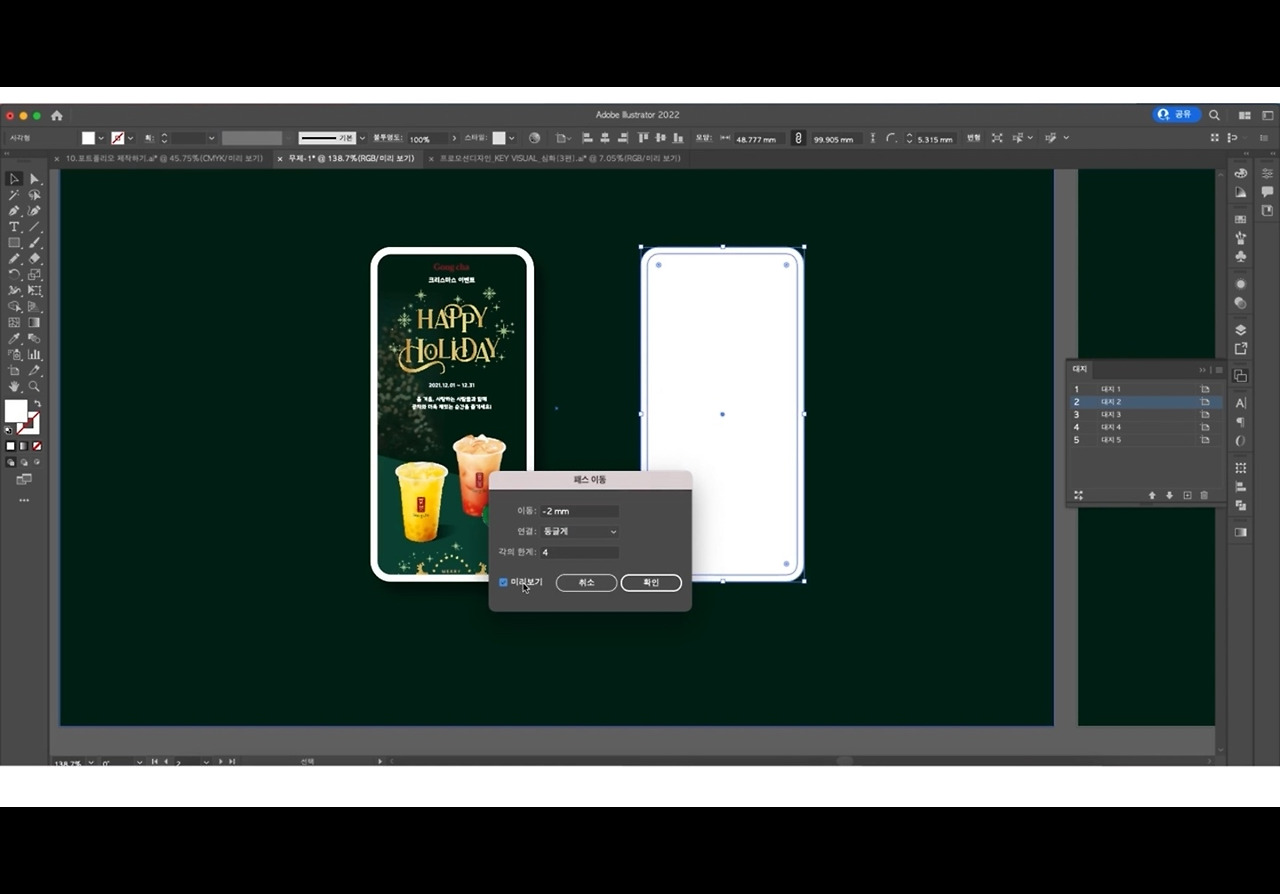The height and width of the screenshot is (894, 1280).
Task: Select the Type tool in the toolbar
Action: coord(14,227)
